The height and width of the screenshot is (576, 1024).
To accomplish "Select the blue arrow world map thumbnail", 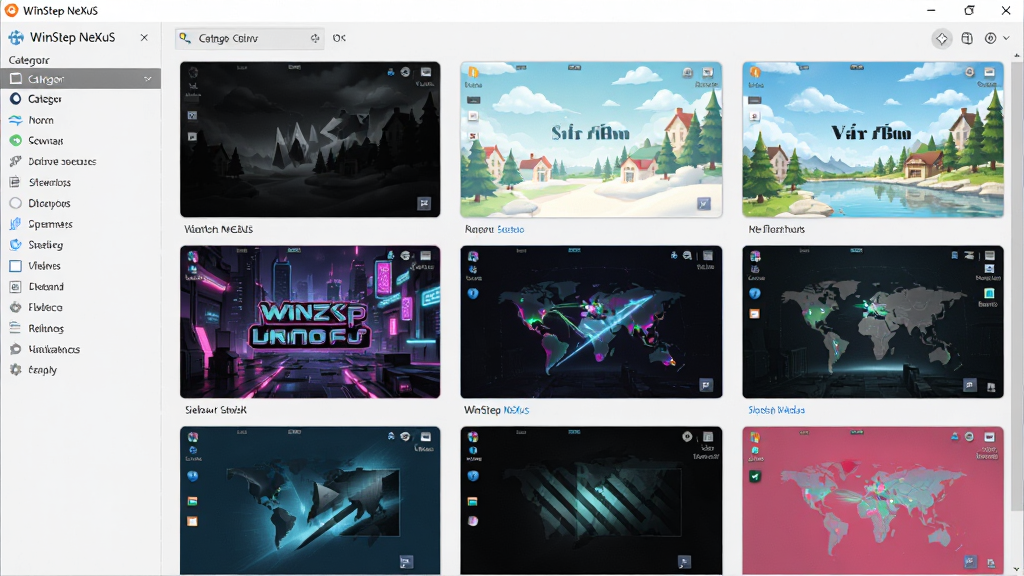I will tap(310, 501).
